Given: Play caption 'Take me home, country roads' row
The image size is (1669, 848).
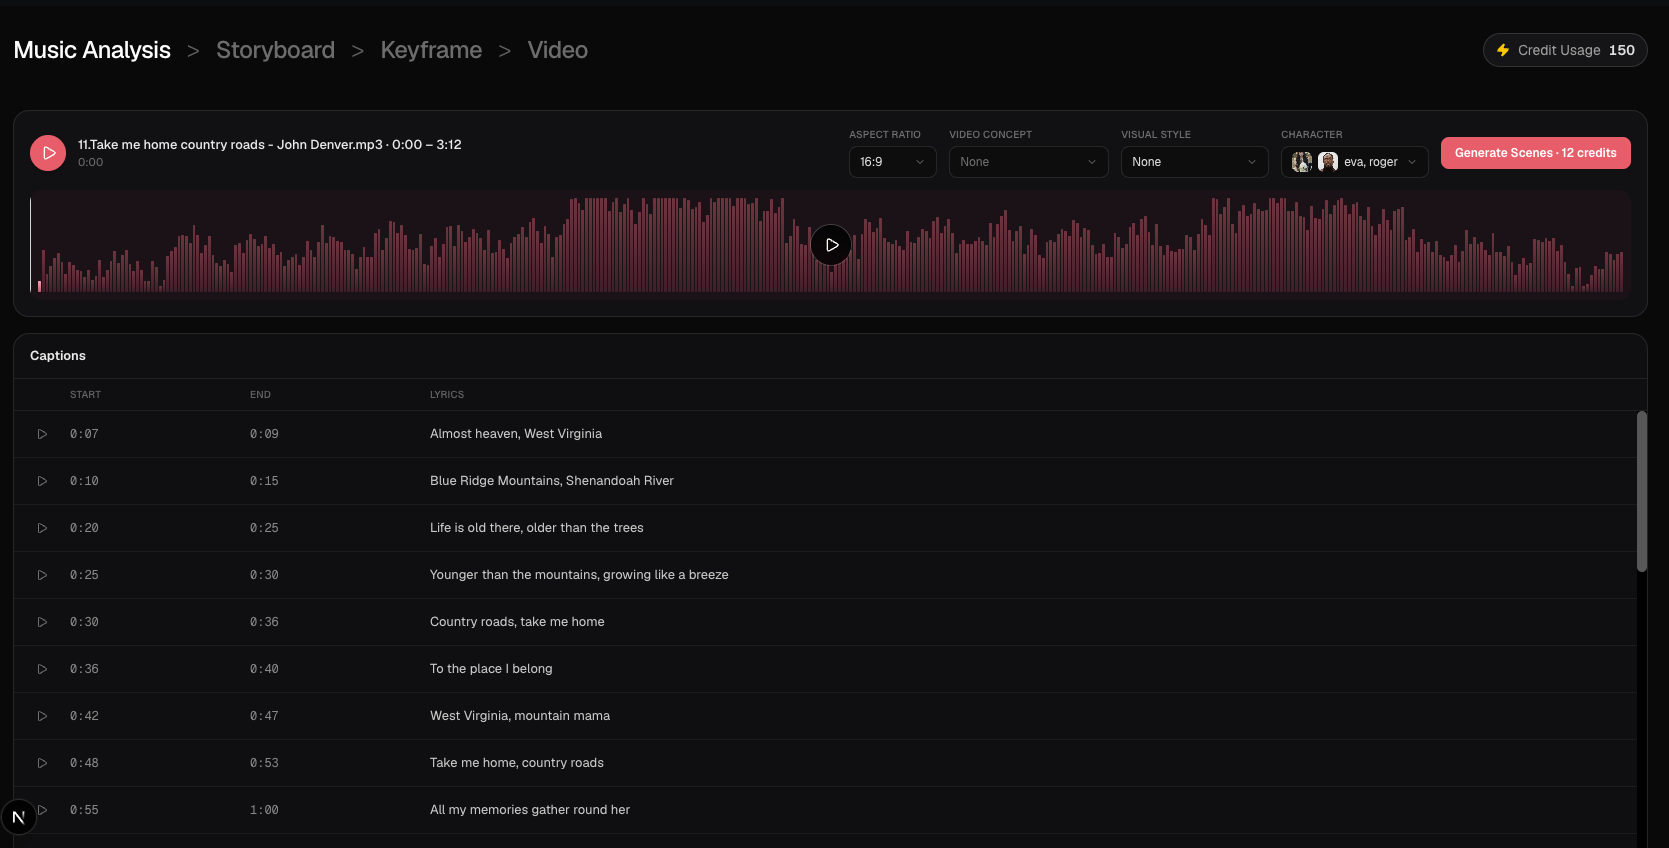Looking at the screenshot, I should point(42,763).
